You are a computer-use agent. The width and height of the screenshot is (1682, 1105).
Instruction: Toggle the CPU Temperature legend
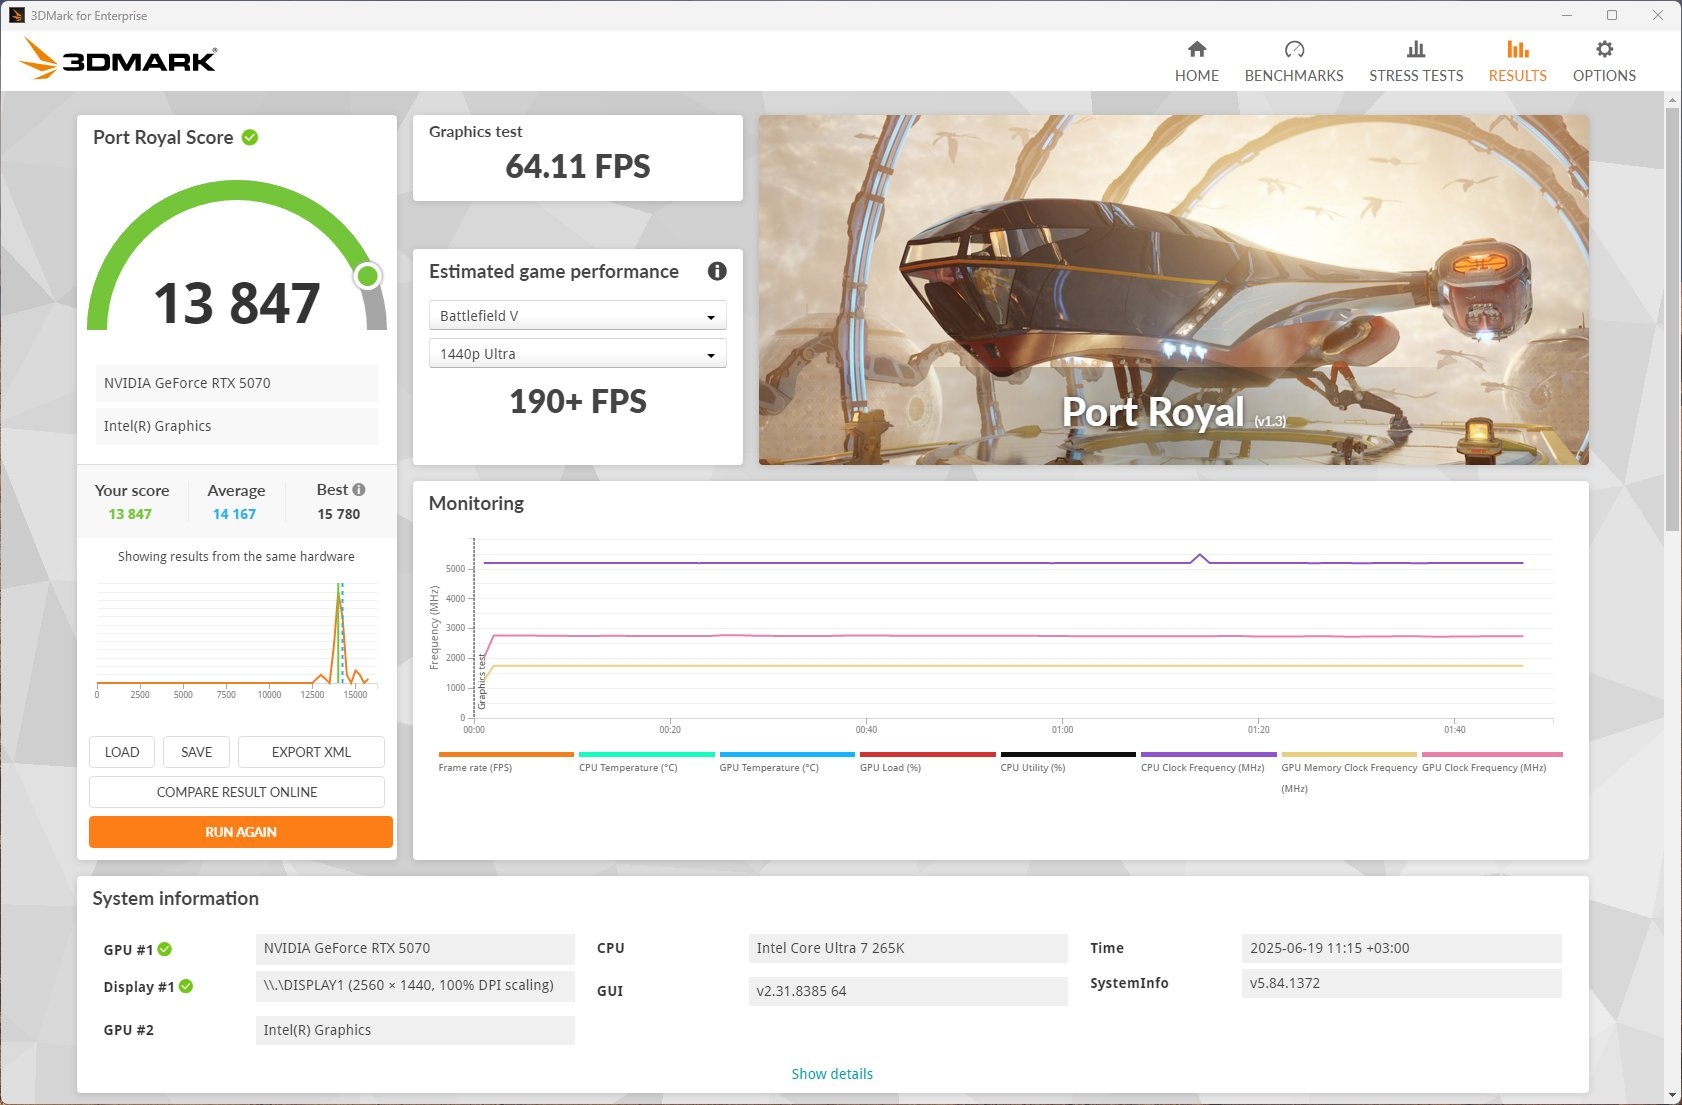[646, 761]
